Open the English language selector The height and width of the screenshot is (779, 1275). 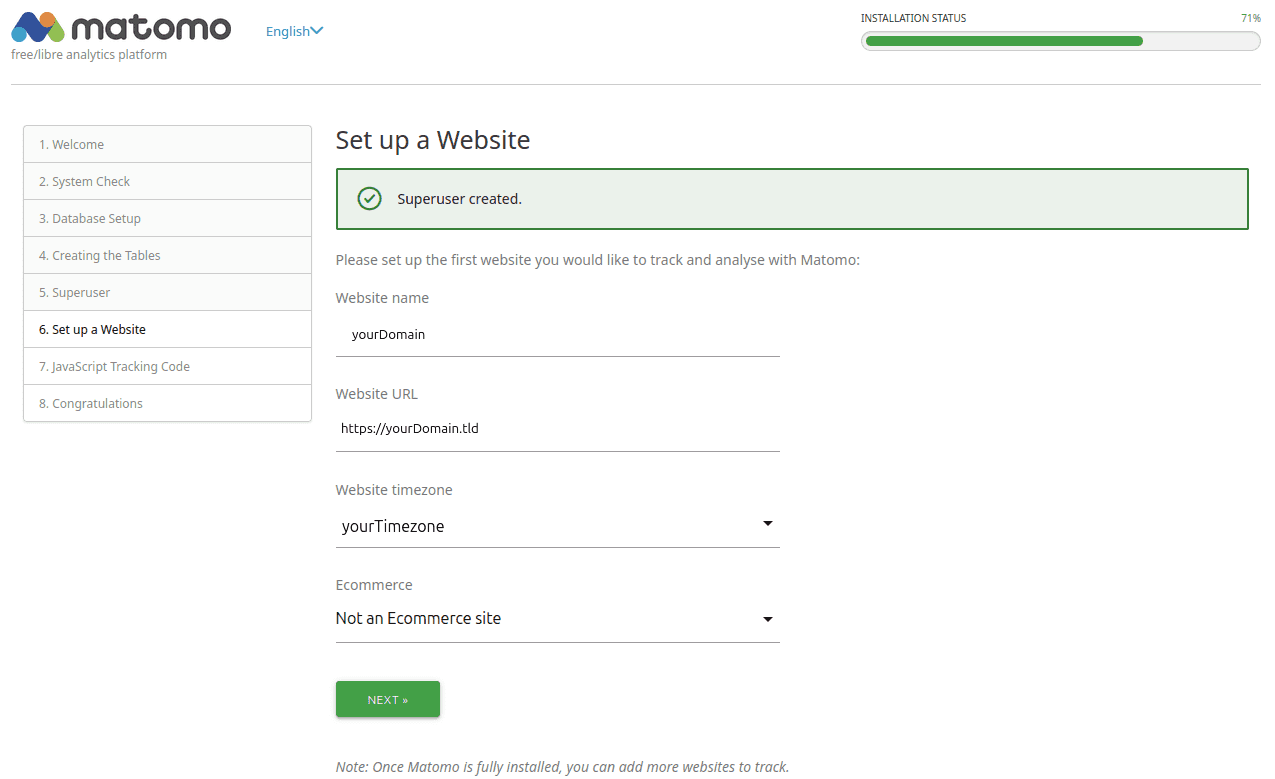point(294,31)
